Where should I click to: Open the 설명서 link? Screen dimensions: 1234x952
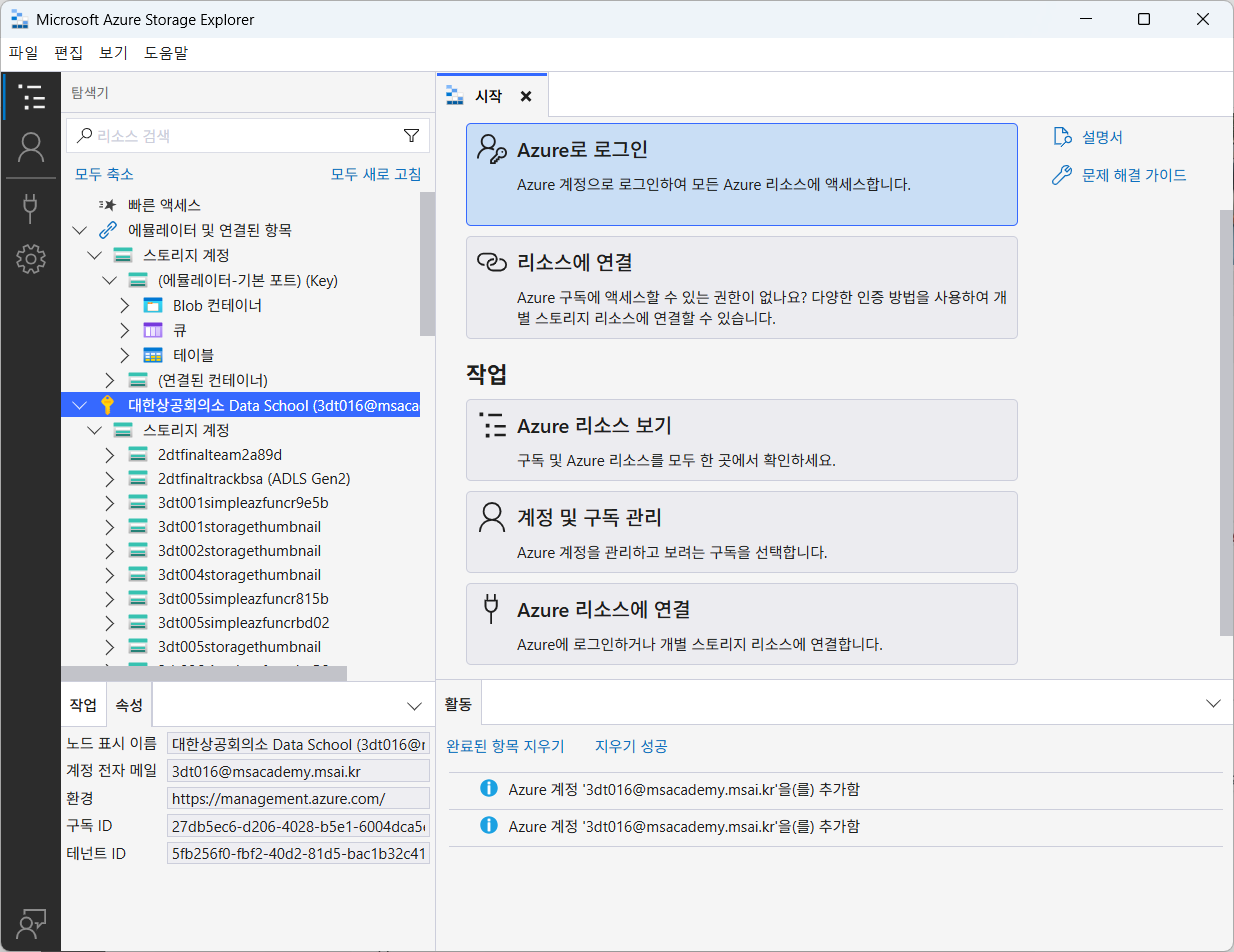(1102, 137)
